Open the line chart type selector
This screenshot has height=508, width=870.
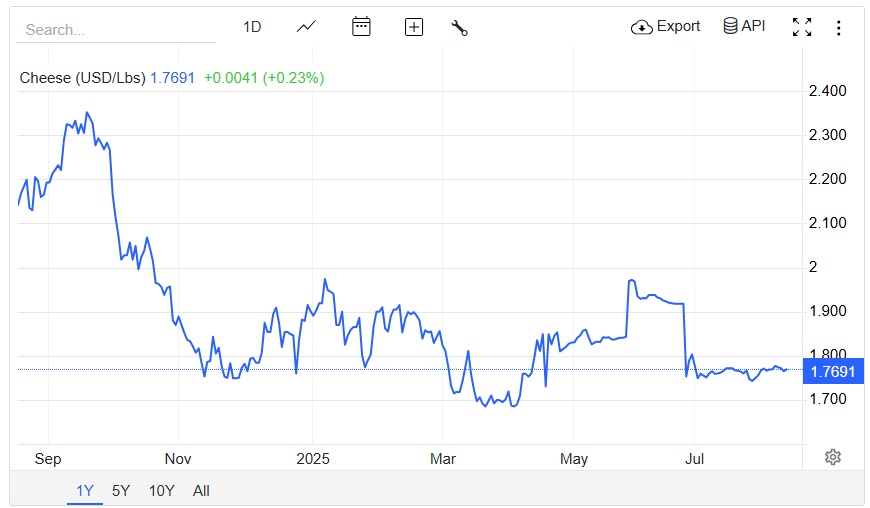coord(306,27)
